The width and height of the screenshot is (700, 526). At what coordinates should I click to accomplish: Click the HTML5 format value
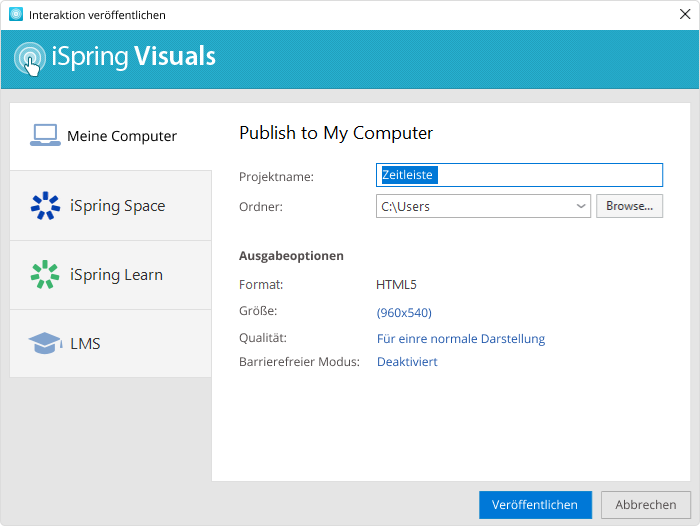point(396,285)
